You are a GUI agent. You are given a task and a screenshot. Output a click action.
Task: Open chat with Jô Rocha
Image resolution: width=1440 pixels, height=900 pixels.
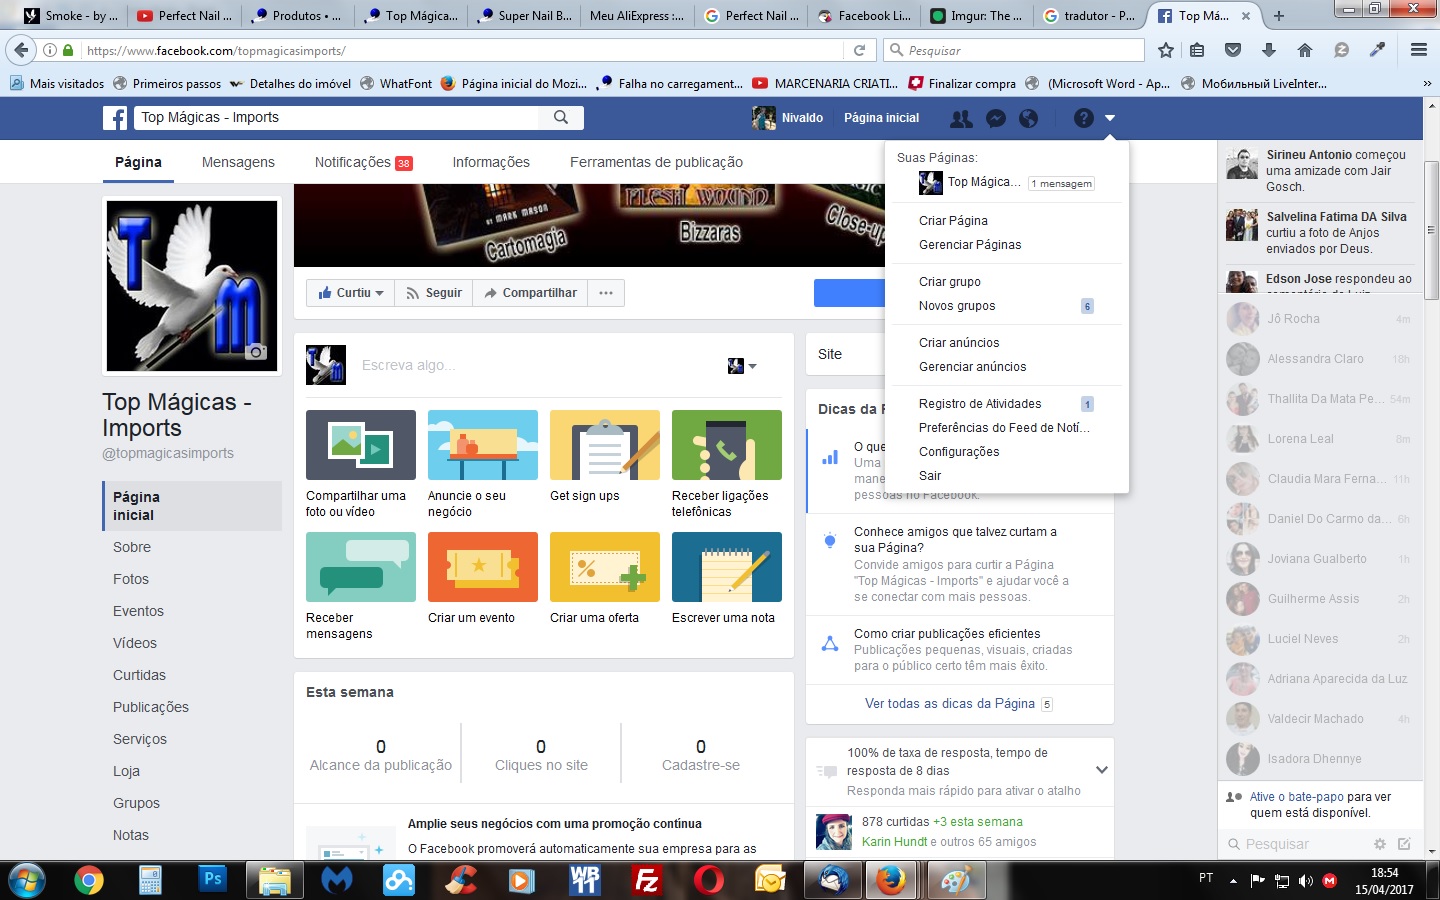(x=1320, y=319)
